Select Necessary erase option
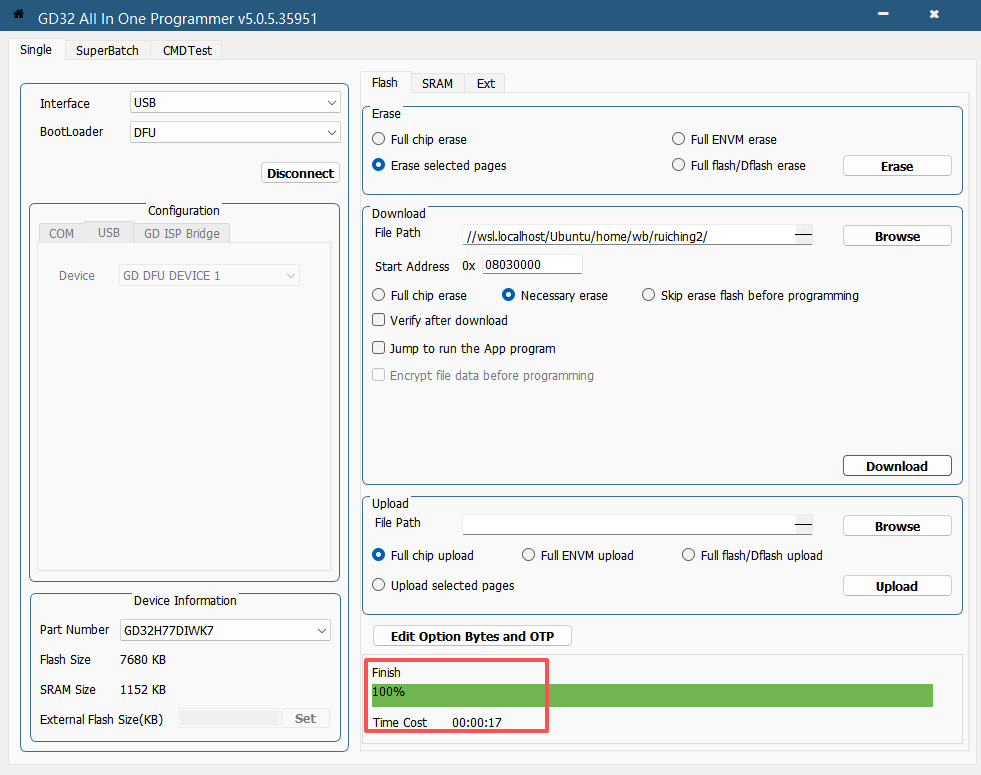The image size is (981, 775). [x=555, y=295]
